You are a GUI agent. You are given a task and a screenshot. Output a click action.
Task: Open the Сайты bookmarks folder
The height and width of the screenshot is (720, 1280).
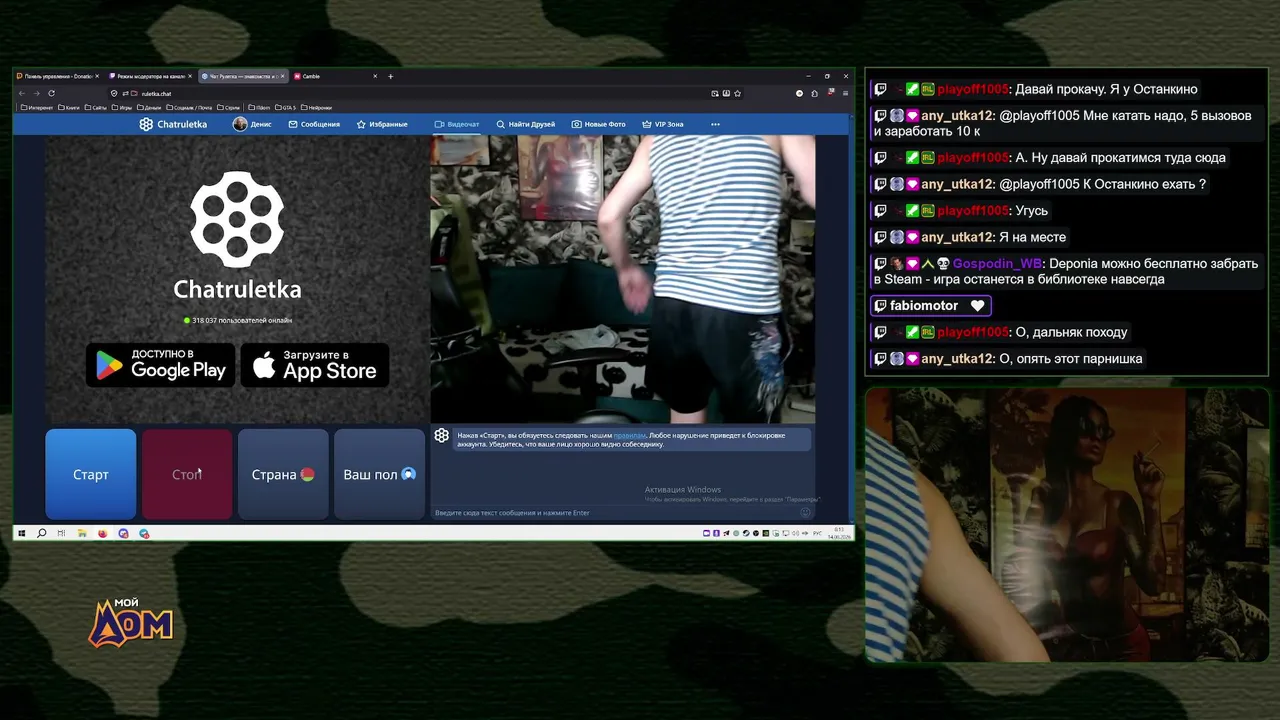click(x=96, y=107)
